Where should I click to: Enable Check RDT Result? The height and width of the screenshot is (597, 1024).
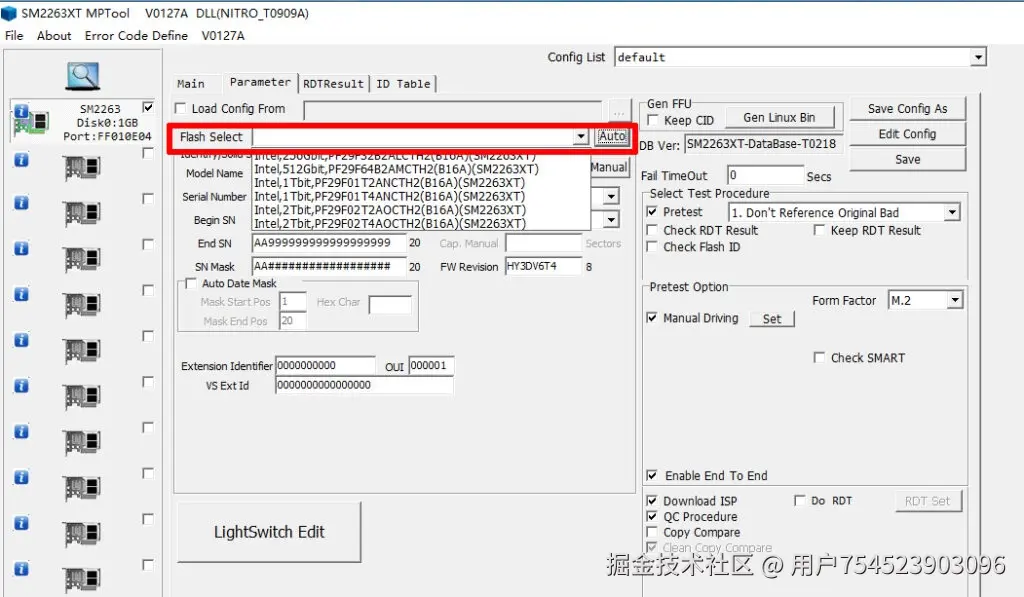click(652, 230)
